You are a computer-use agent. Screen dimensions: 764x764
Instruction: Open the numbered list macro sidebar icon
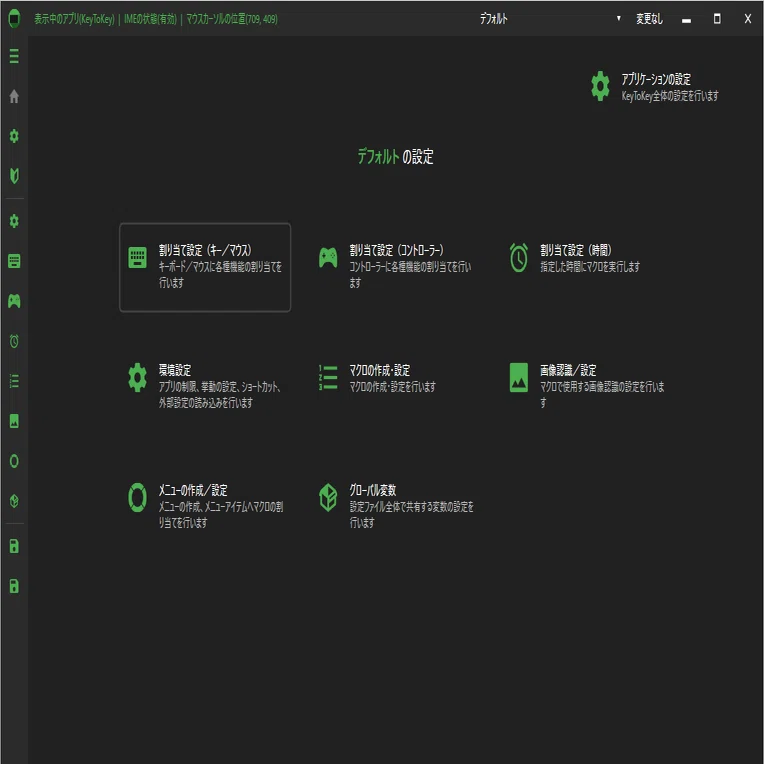(x=14, y=381)
